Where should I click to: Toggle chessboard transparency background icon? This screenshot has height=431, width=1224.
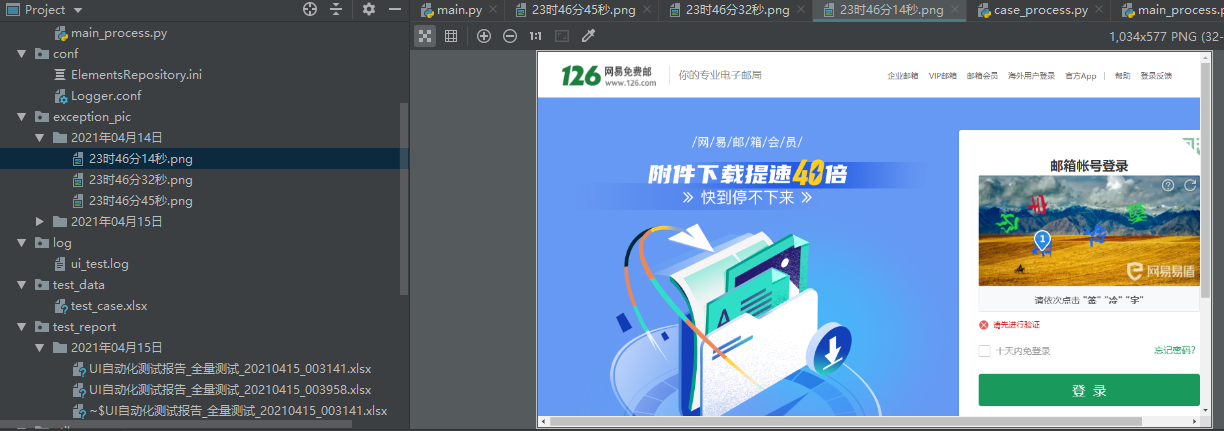(x=425, y=36)
